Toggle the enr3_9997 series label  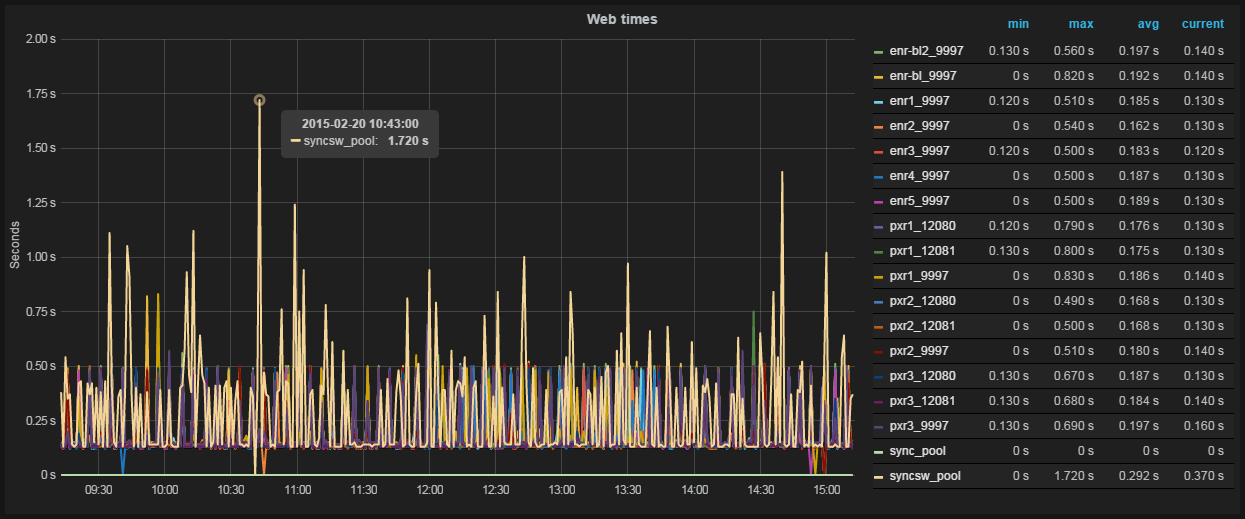click(x=919, y=150)
